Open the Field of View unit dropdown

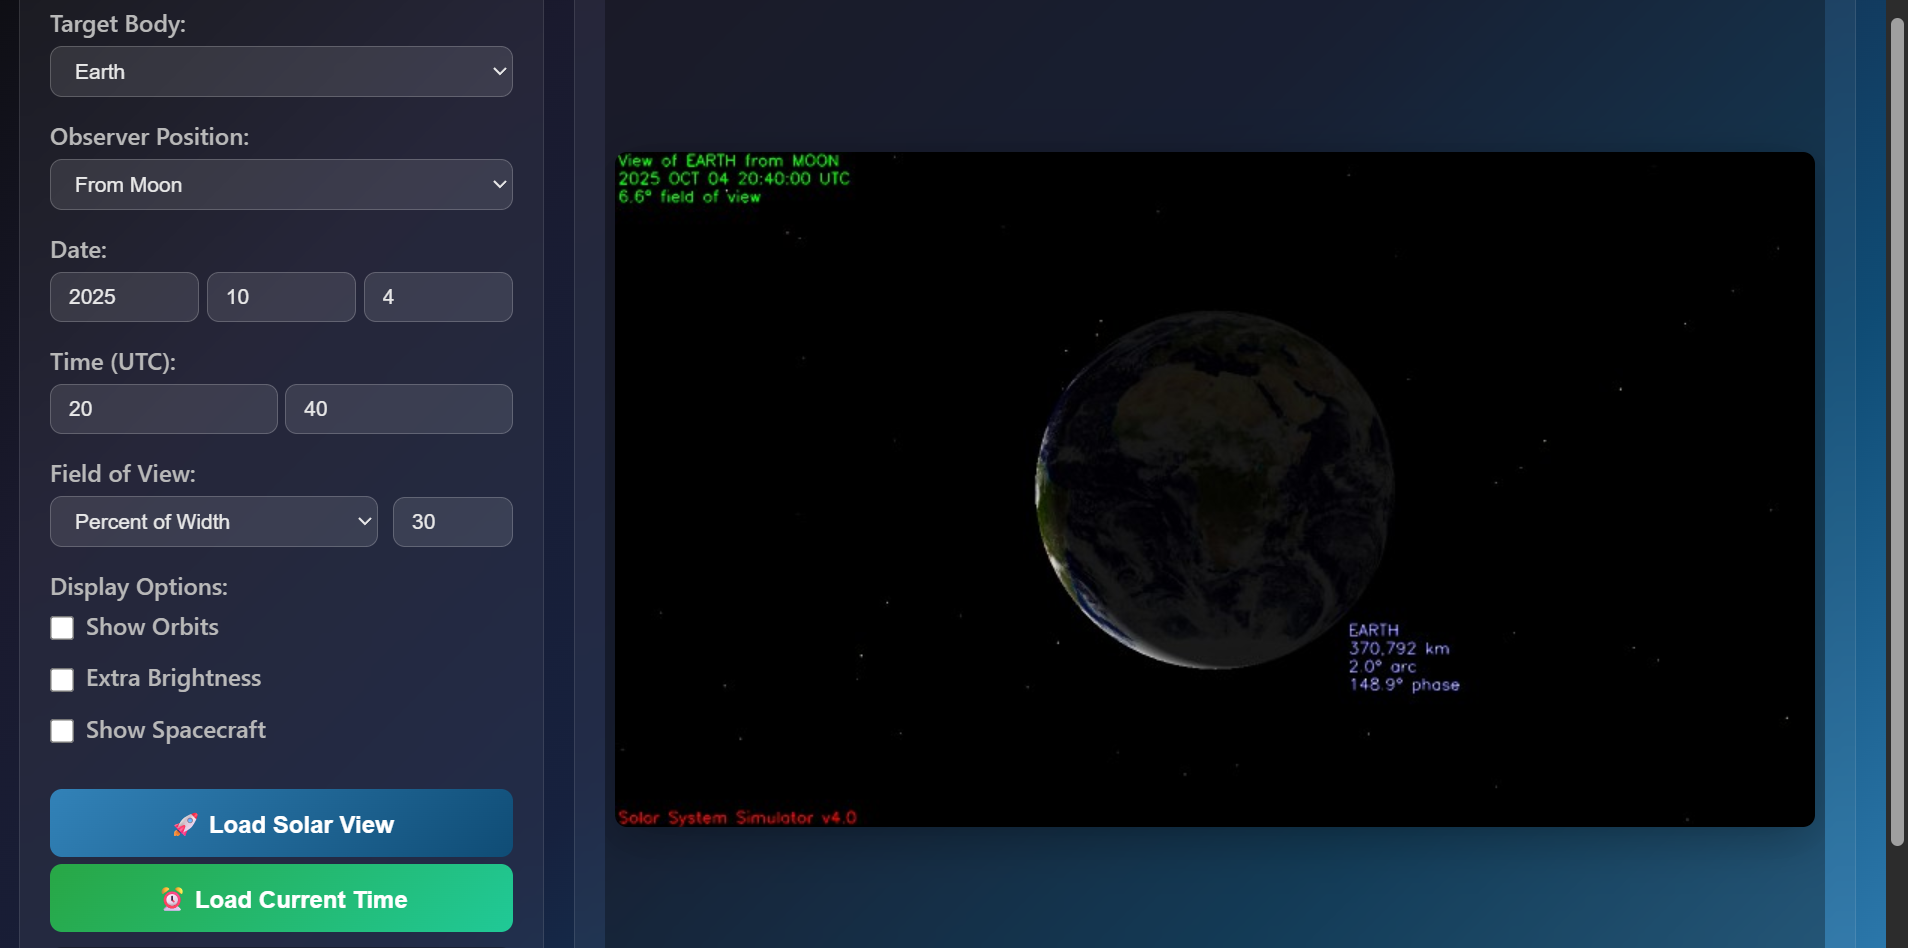click(x=213, y=521)
